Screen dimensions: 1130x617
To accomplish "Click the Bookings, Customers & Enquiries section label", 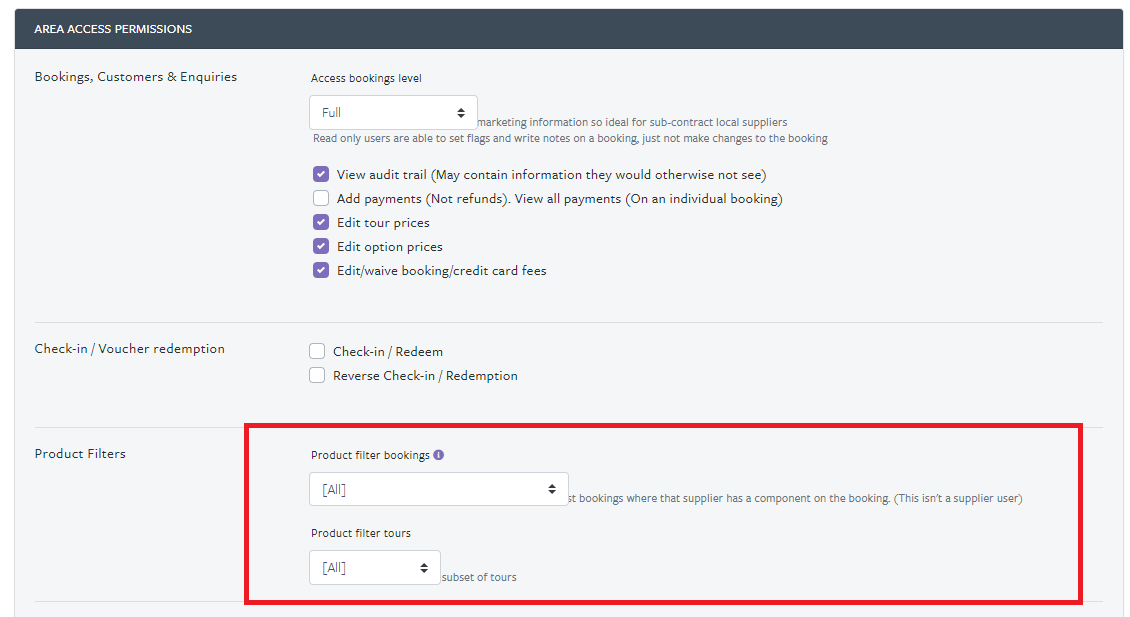I will pyautogui.click(x=136, y=77).
